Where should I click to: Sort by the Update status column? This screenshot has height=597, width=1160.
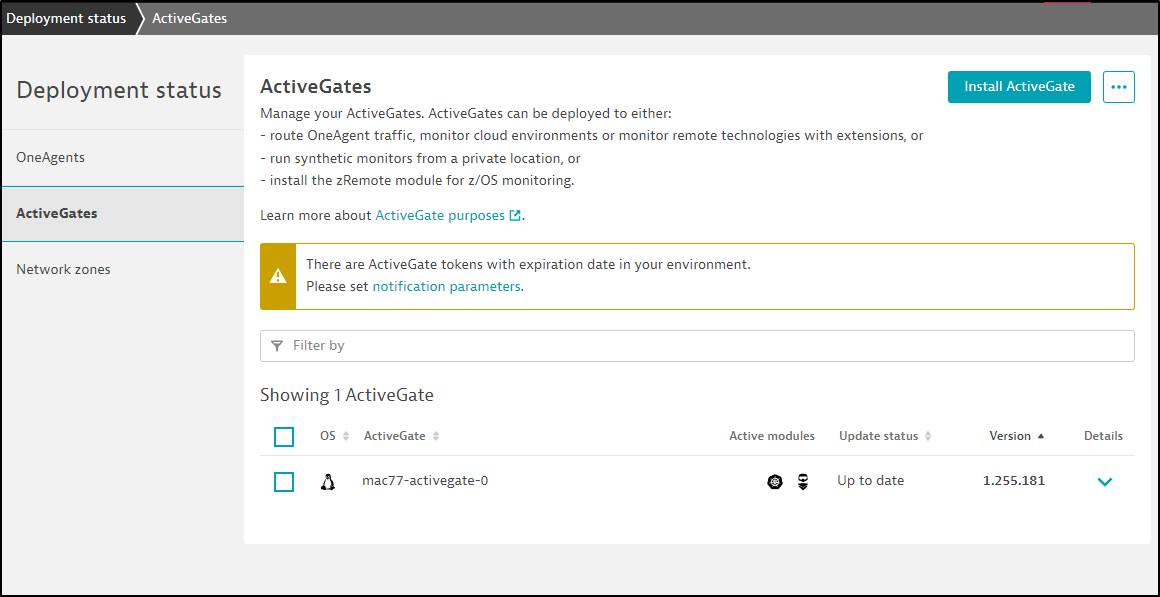click(885, 436)
